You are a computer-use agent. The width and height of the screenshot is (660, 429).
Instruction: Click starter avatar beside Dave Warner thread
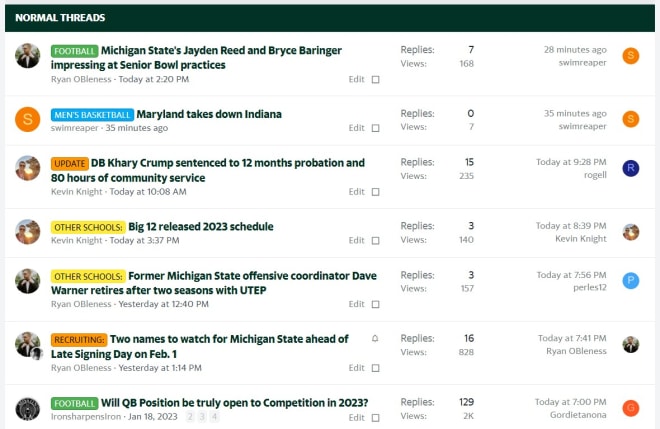coord(28,281)
